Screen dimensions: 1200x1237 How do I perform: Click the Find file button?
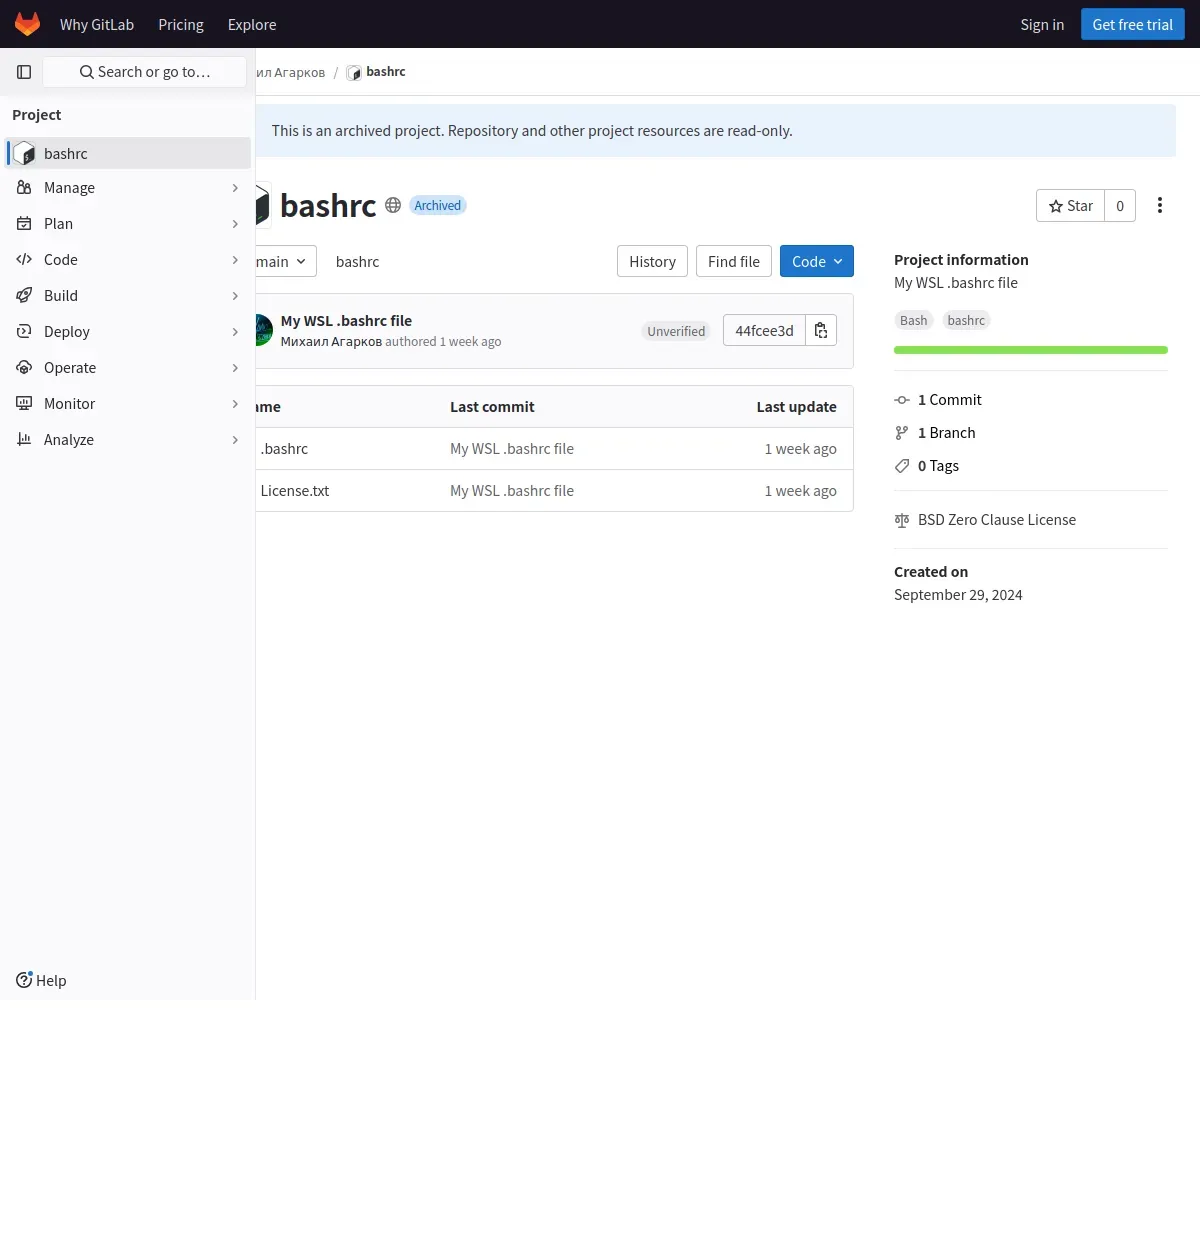click(734, 261)
